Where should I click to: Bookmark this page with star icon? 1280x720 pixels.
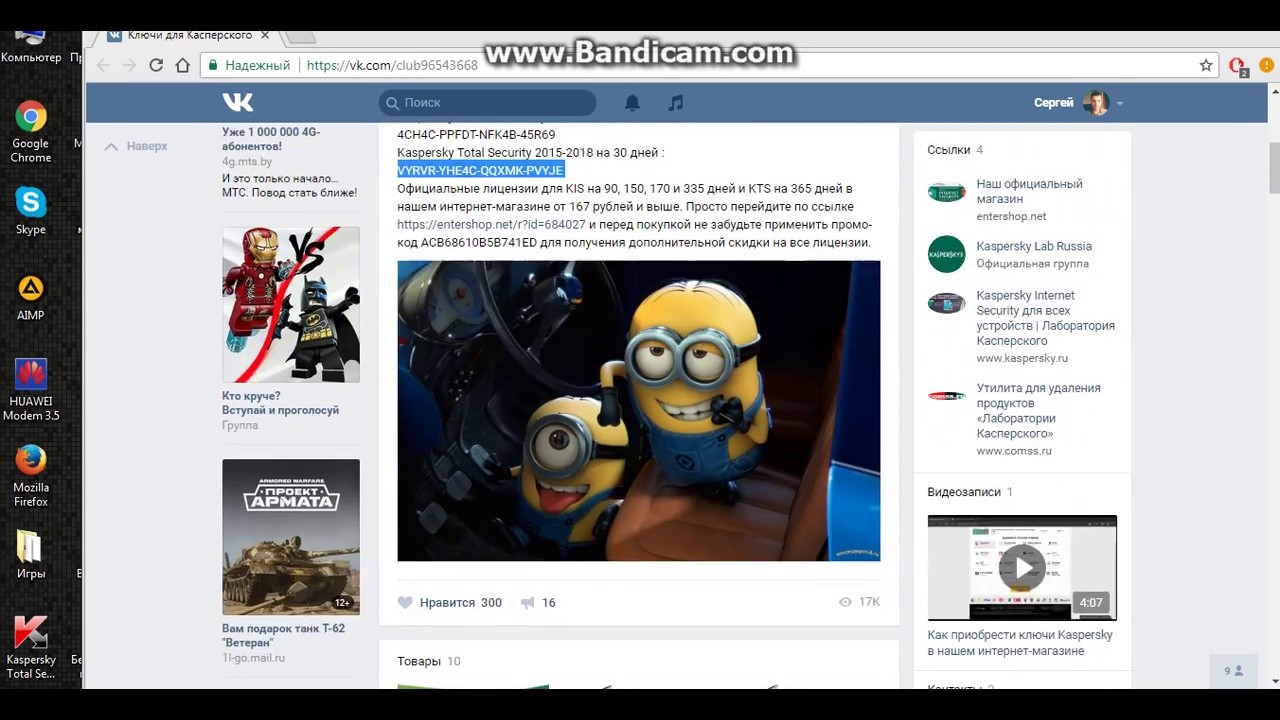point(1206,65)
